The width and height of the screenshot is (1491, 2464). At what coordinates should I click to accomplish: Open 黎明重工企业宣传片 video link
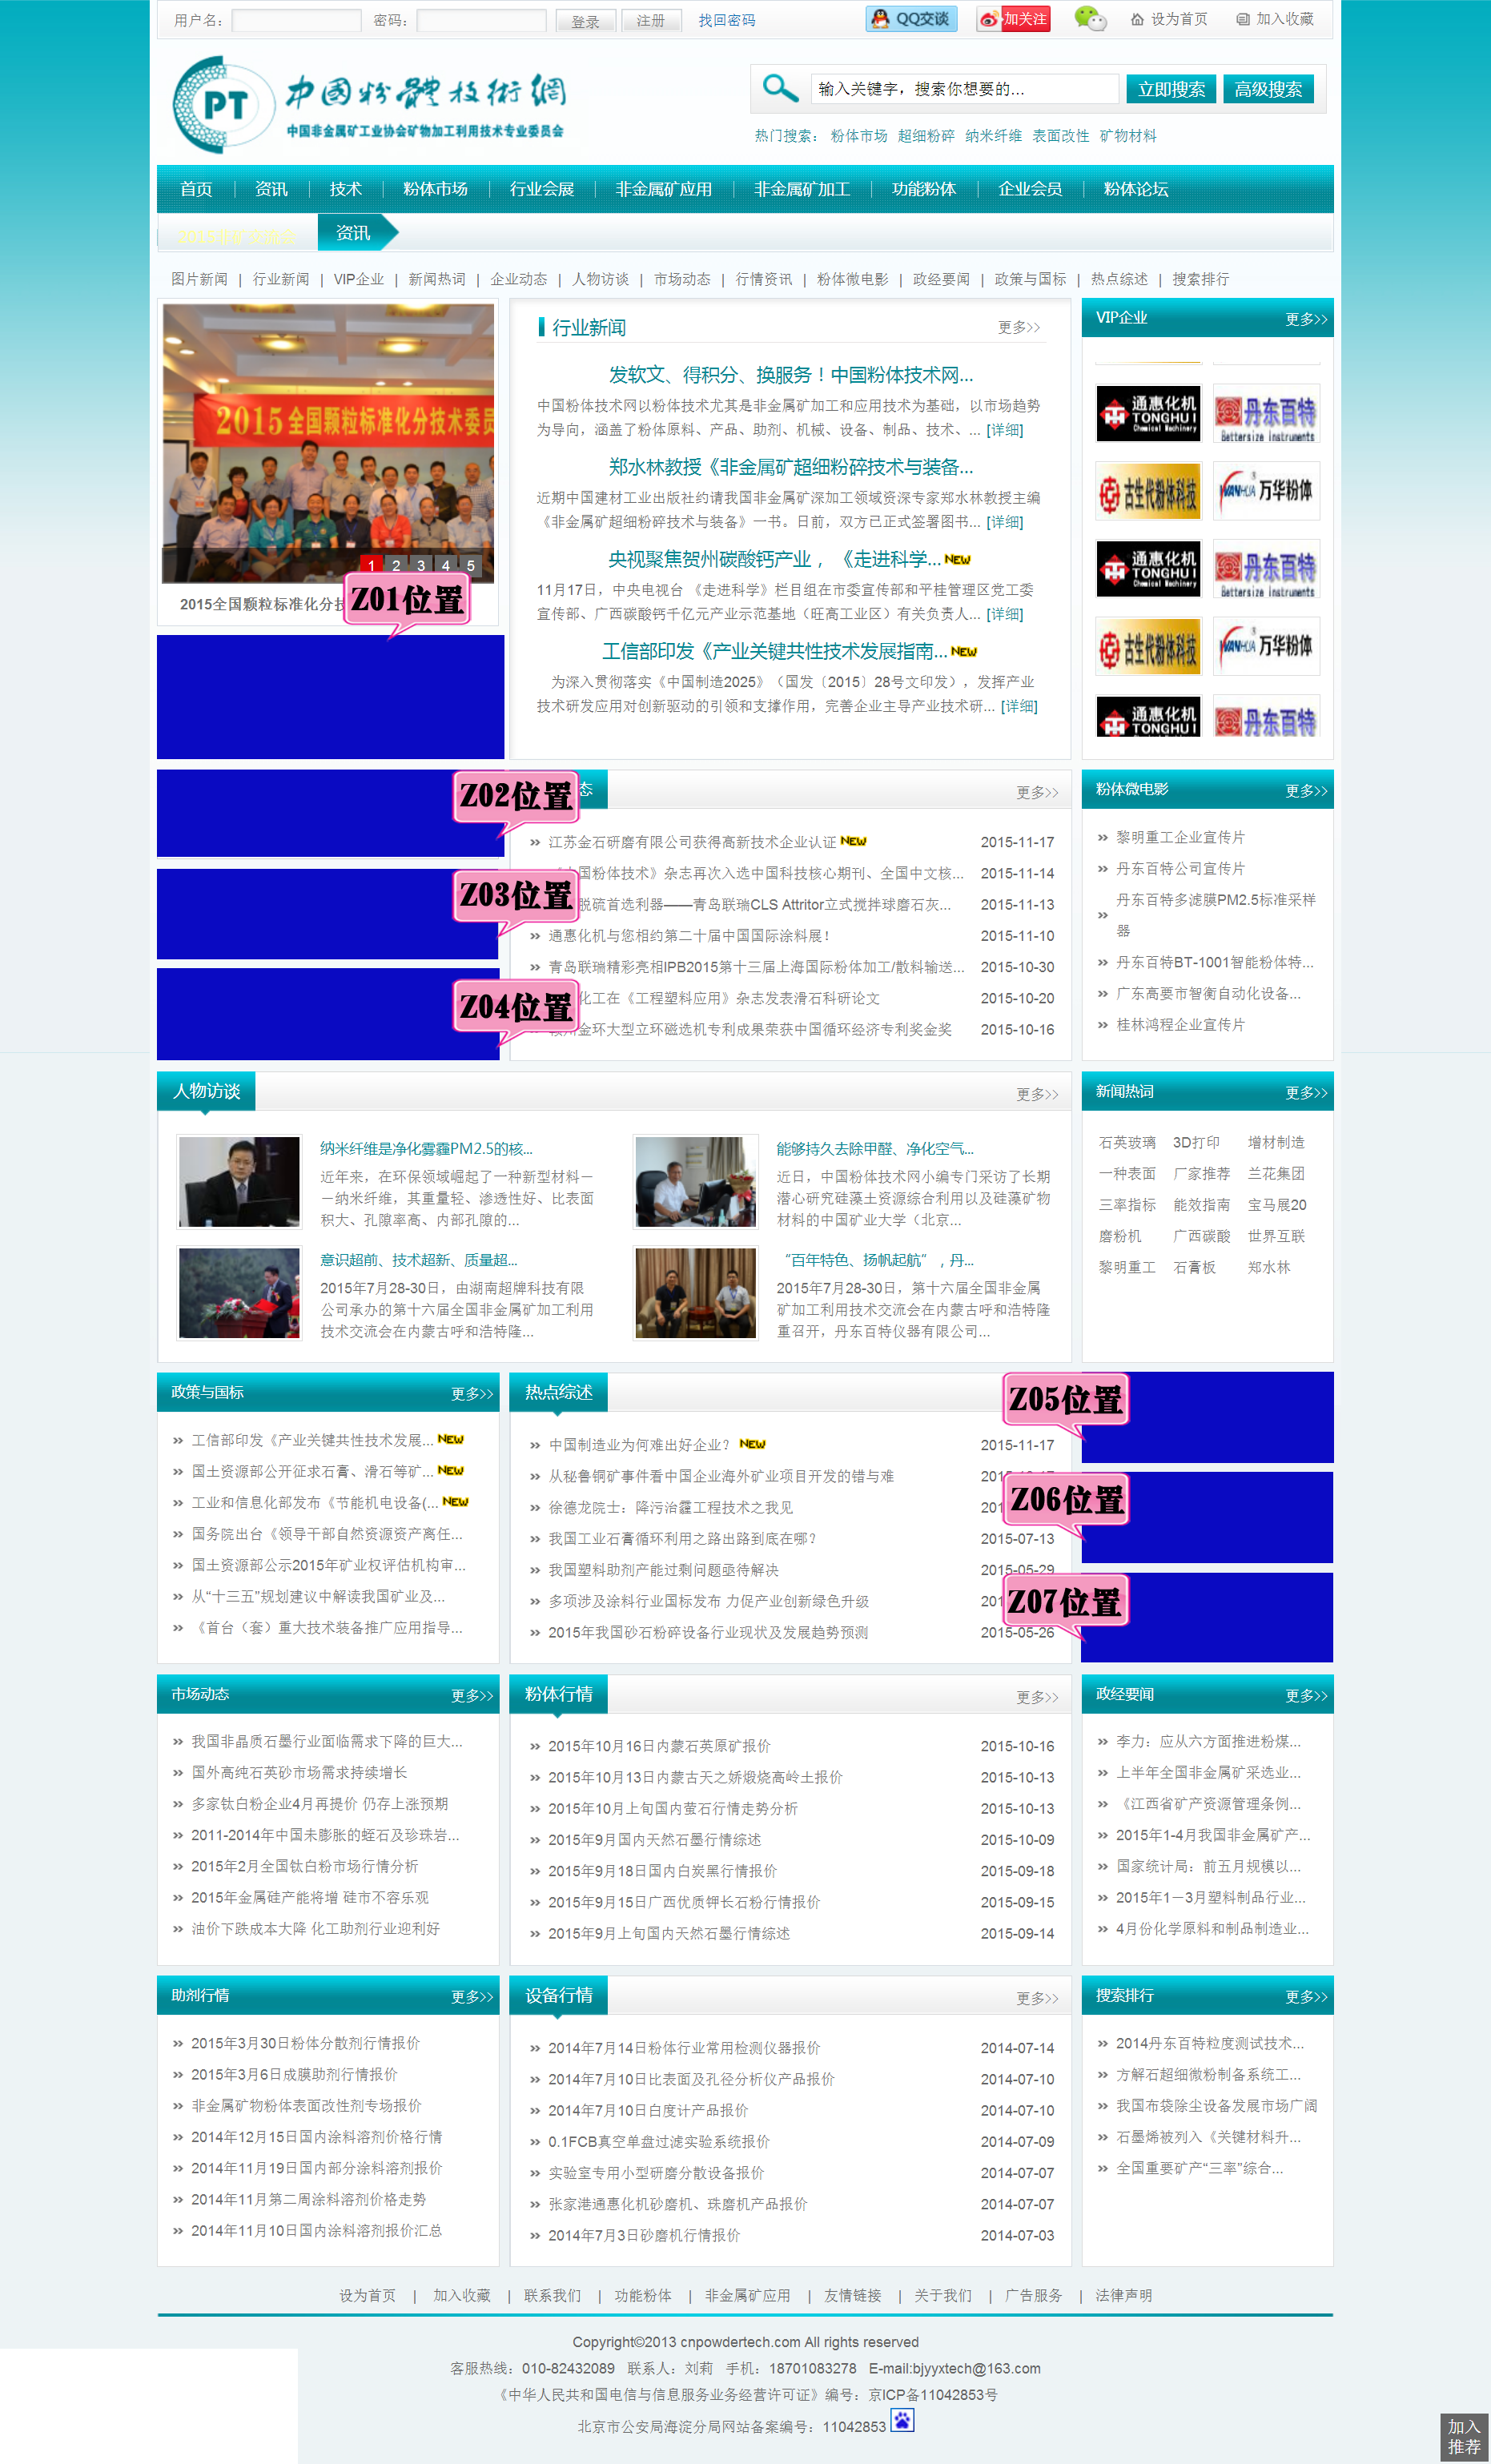tap(1180, 837)
